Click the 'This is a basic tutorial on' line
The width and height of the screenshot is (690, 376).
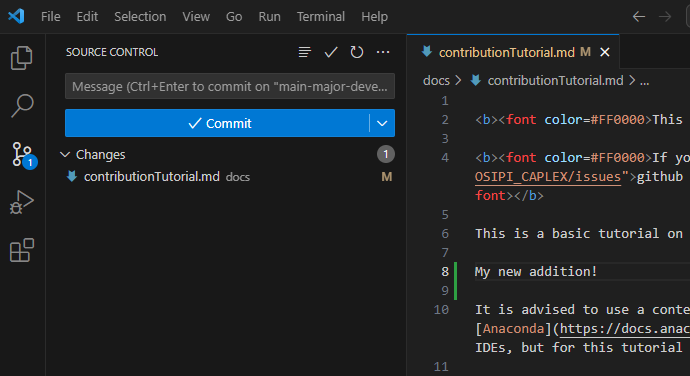(579, 233)
